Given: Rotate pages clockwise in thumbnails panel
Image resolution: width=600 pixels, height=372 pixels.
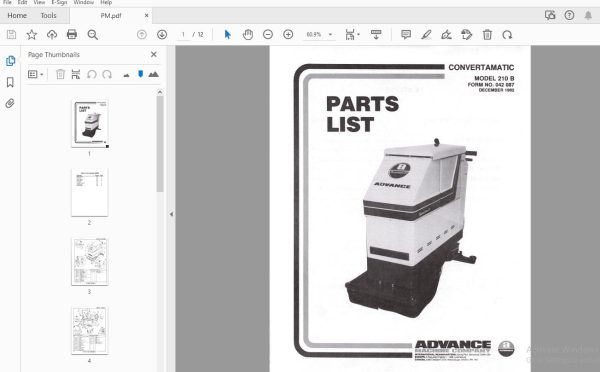Looking at the screenshot, I should tap(107, 74).
